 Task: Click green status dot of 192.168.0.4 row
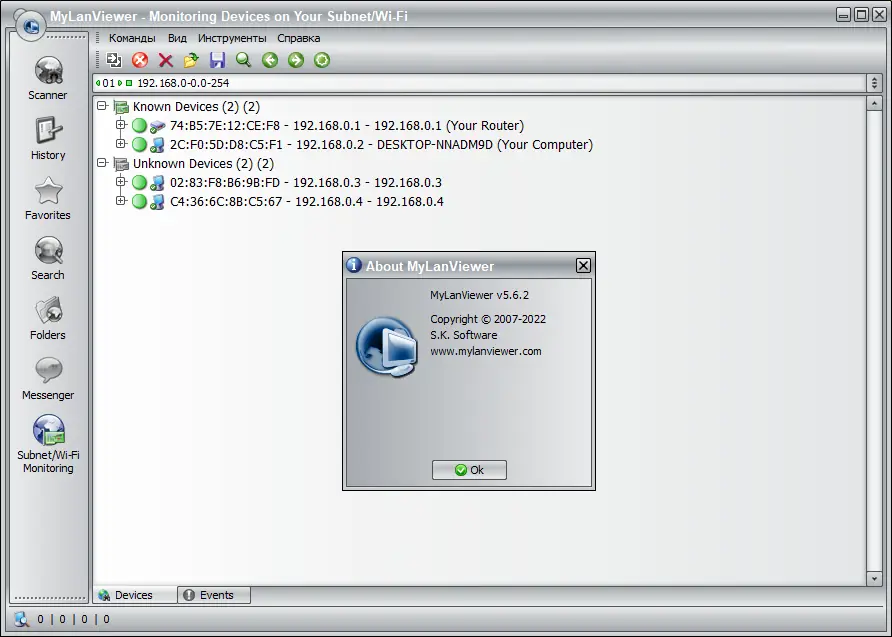coord(139,201)
